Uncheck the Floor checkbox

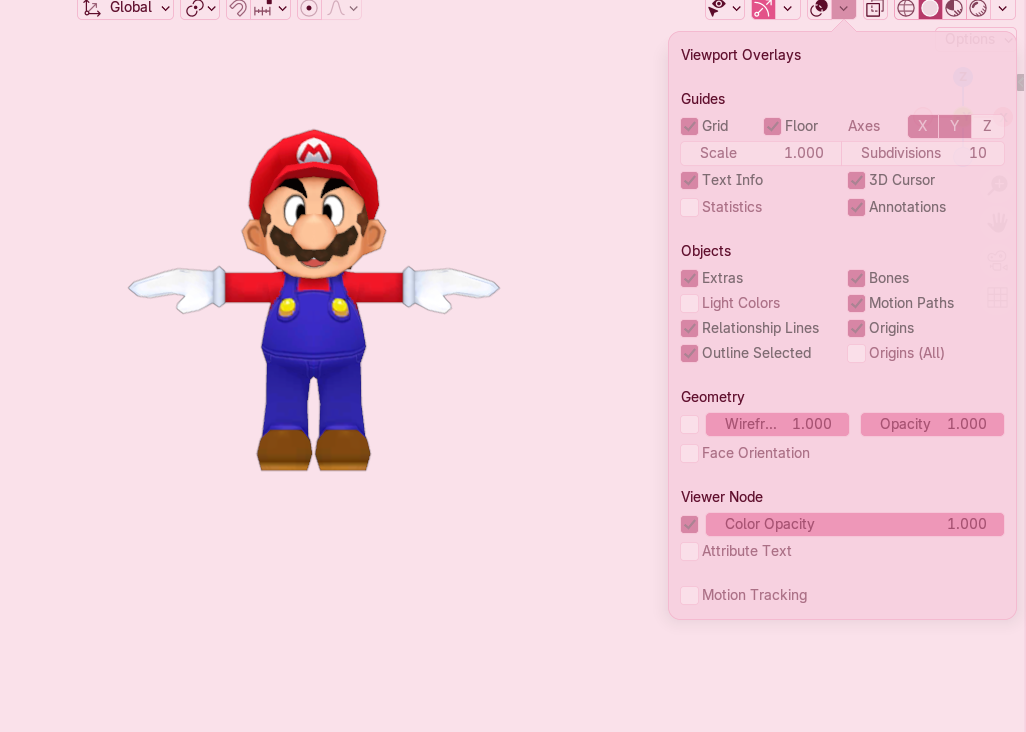[x=772, y=126]
